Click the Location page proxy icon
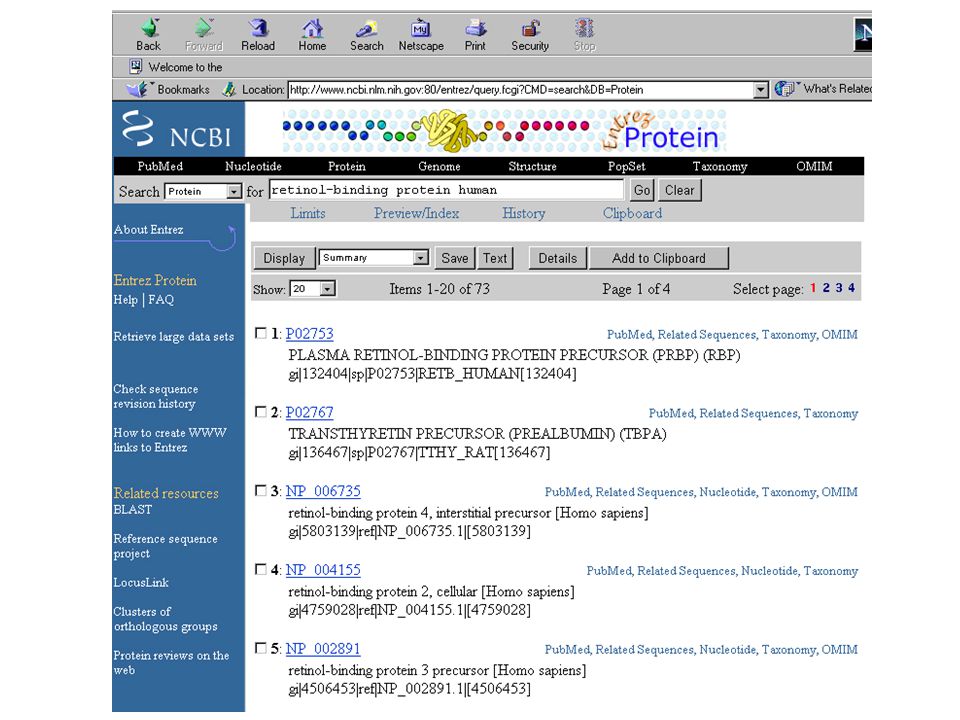The width and height of the screenshot is (960, 720). 230,89
